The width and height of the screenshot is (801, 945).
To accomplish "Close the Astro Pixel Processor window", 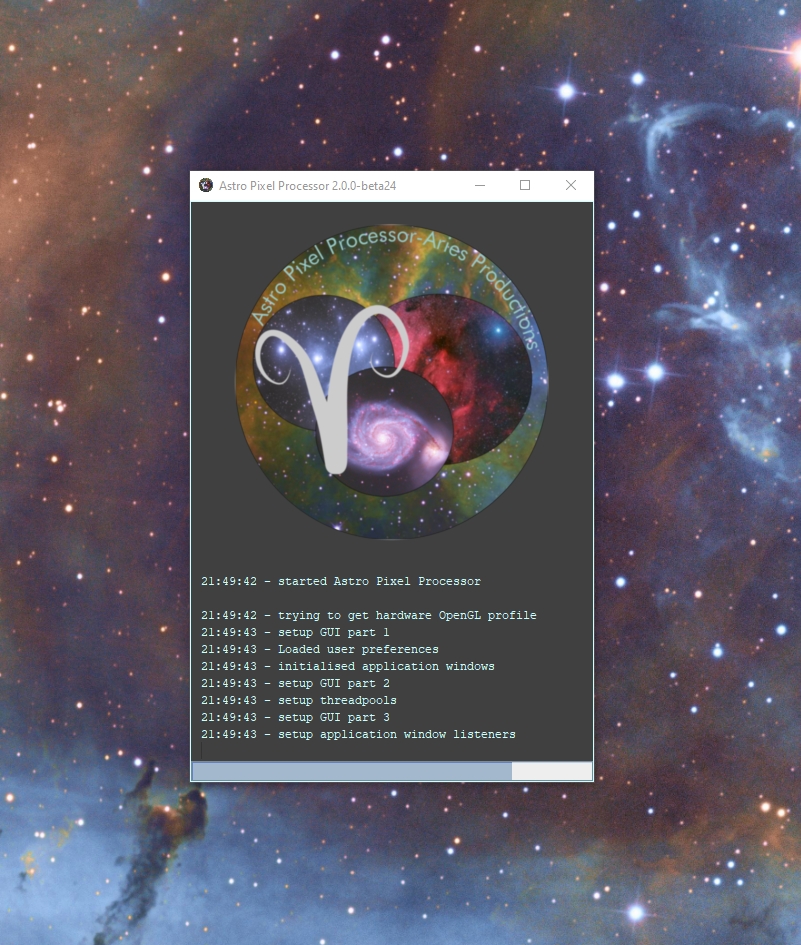I will pos(571,185).
